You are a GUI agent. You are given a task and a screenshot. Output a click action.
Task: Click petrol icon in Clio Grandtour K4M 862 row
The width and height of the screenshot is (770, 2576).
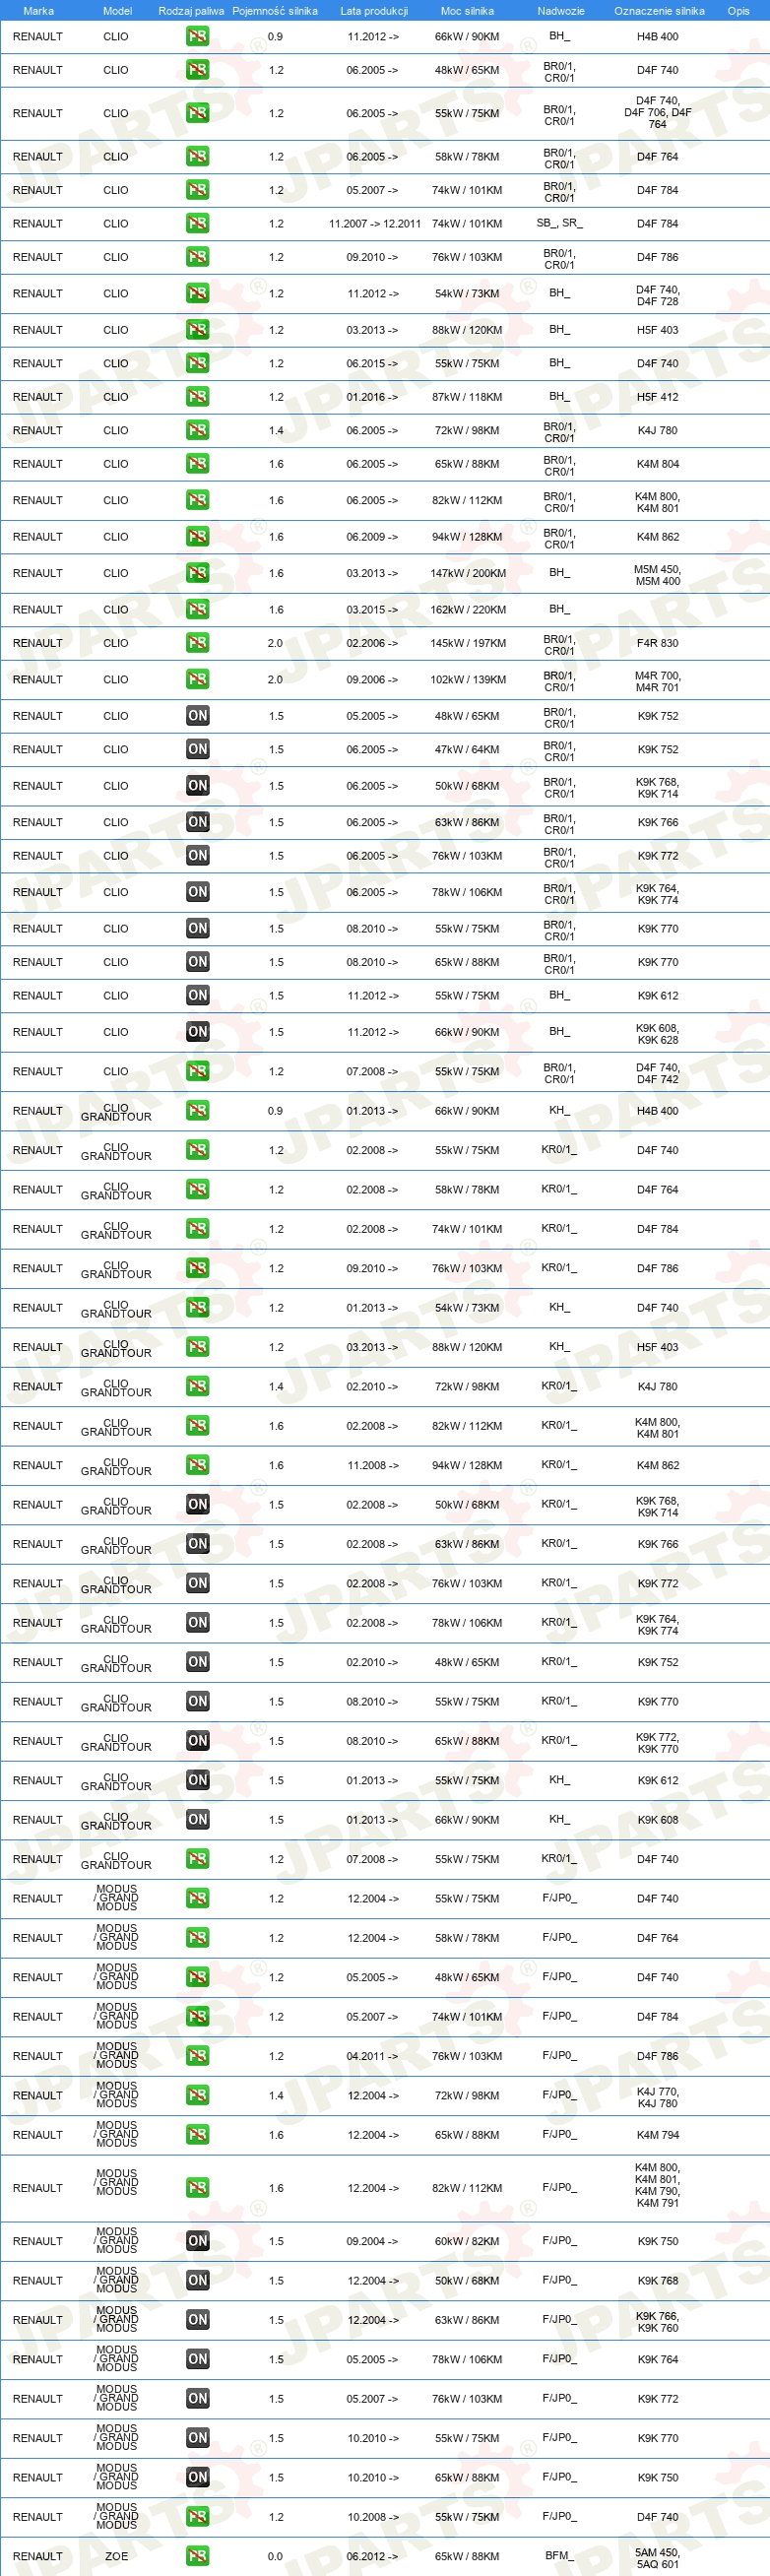[198, 1465]
